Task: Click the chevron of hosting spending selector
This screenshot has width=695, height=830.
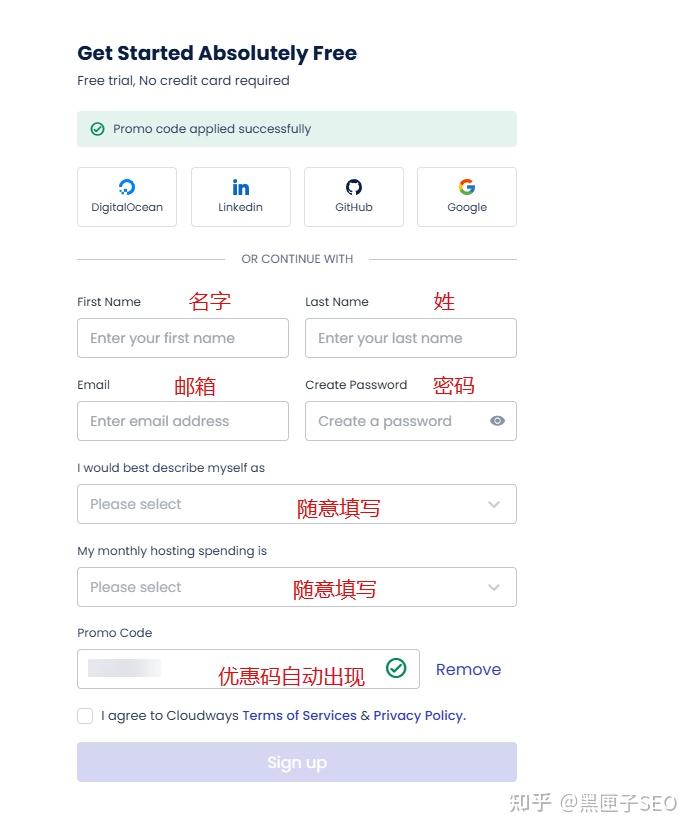Action: click(x=494, y=588)
